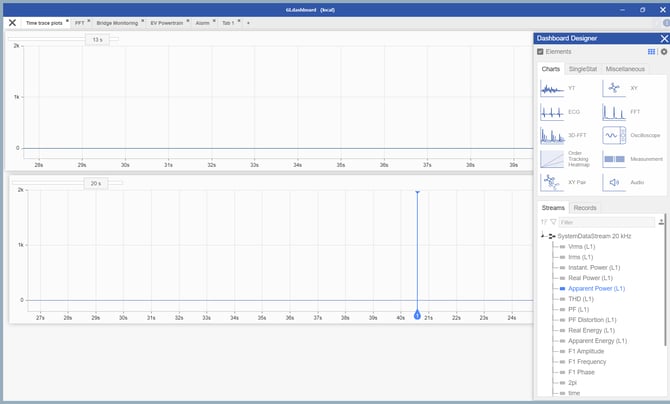Screen dimensions: 670x404
Task: Open the Bridge Monitoring tab
Action: click(118, 22)
